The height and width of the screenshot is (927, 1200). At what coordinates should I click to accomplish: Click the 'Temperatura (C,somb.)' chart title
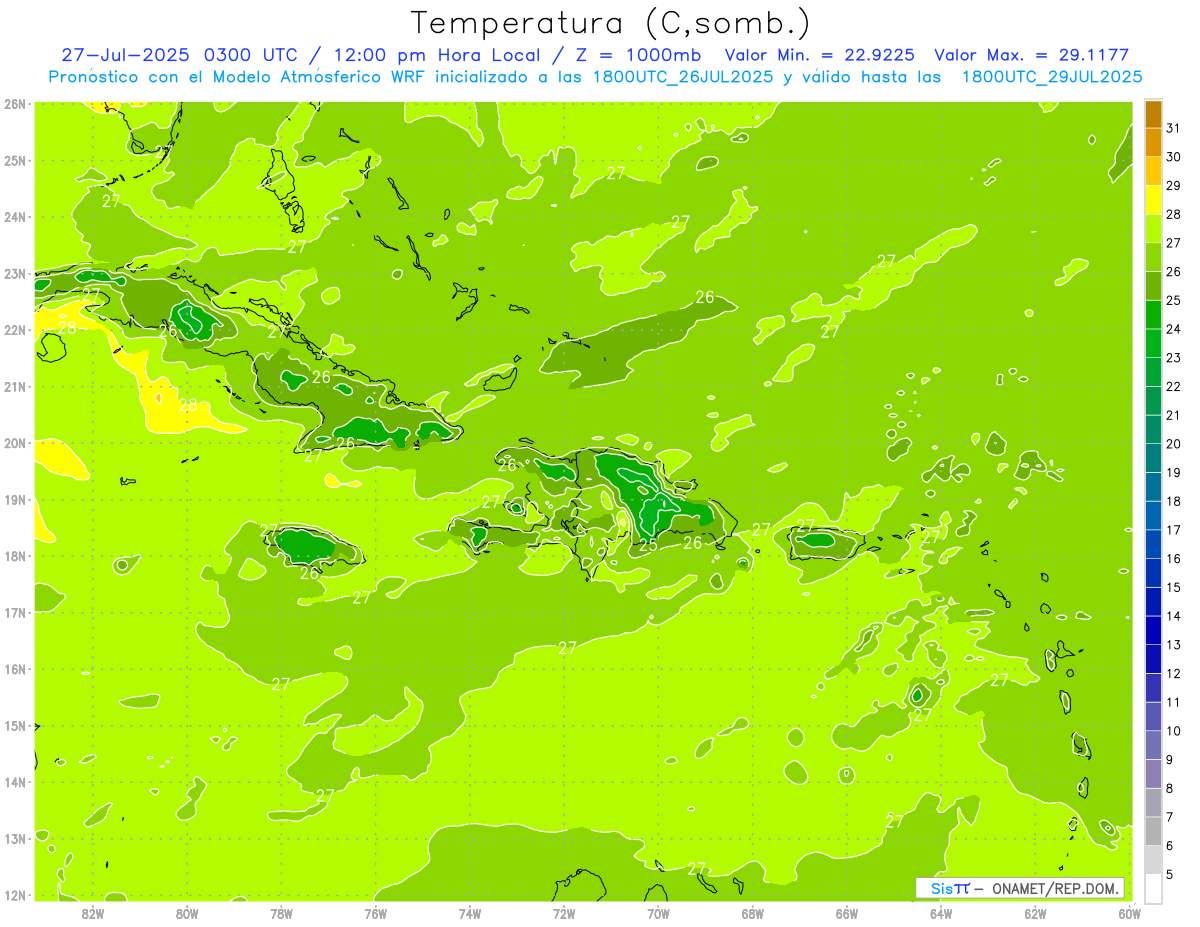point(611,23)
